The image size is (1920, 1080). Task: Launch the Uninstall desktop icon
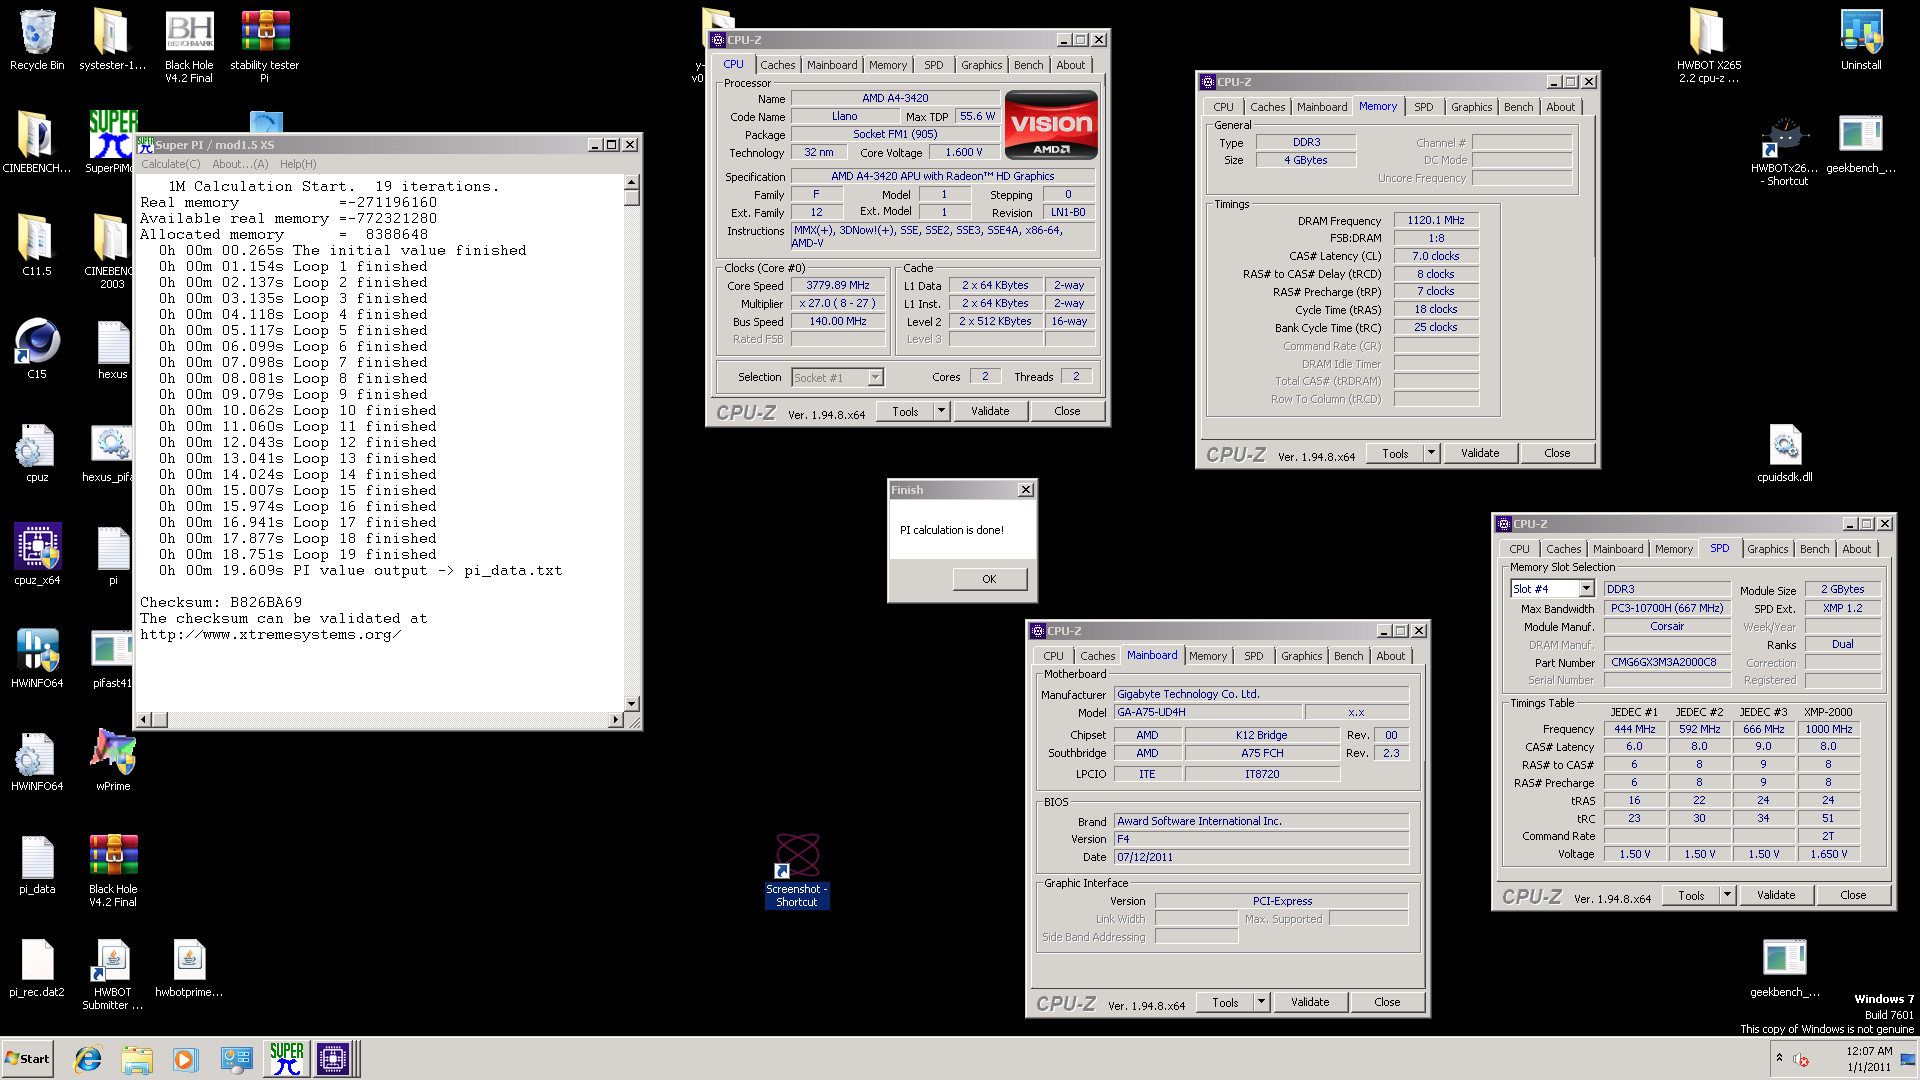pyautogui.click(x=1861, y=40)
